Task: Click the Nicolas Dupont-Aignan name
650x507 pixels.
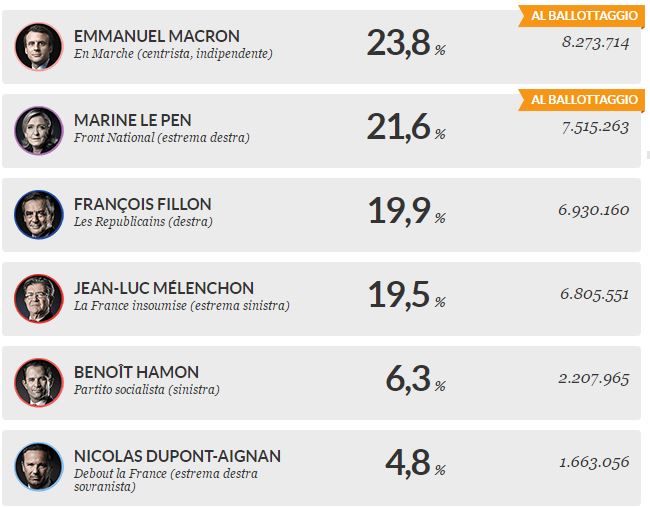Action: tap(177, 456)
